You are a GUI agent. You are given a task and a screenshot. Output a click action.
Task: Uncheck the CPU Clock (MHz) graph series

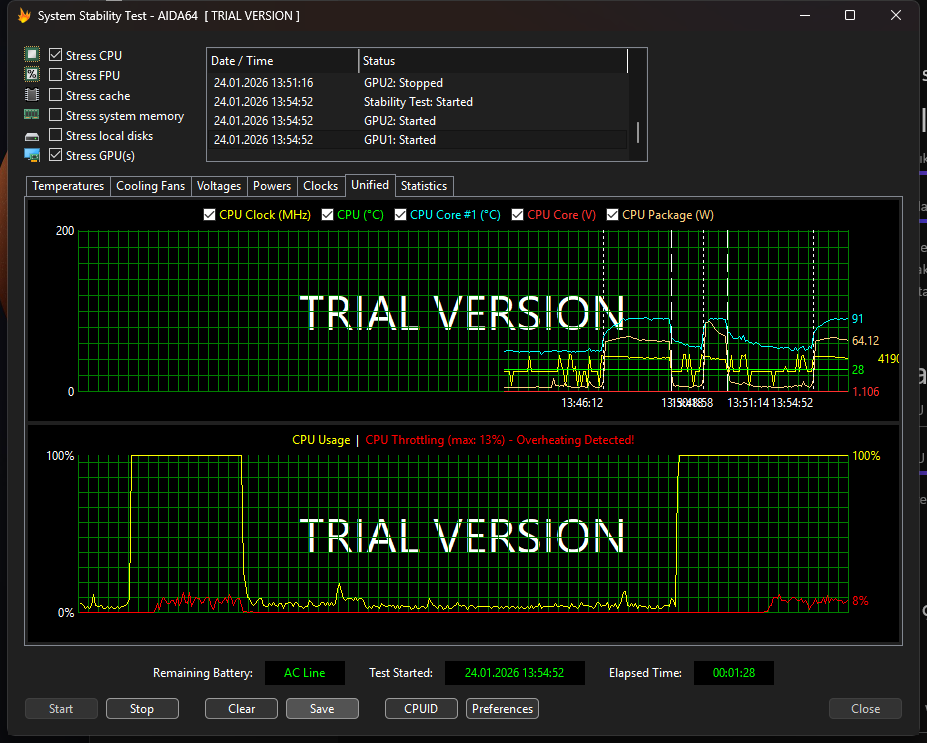point(209,214)
